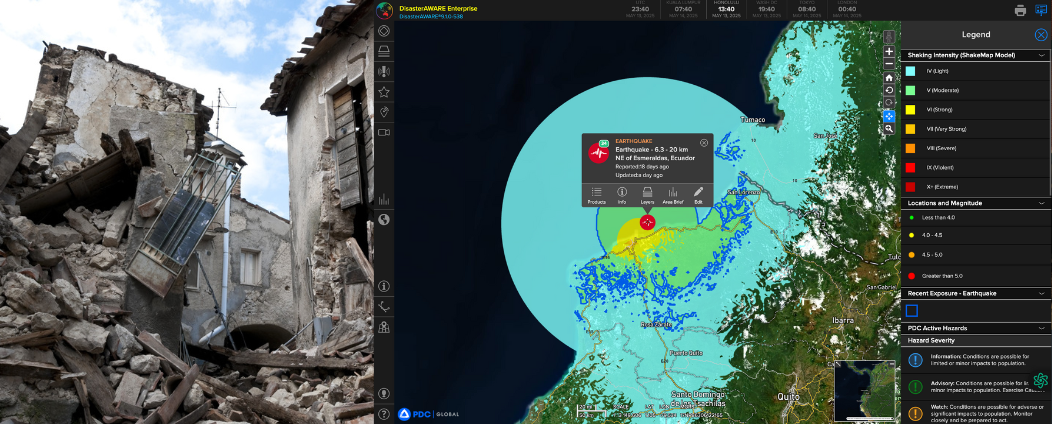Screen dimensions: 1052x424
Task: Select the orange Watch severity icon
Action: [915, 414]
